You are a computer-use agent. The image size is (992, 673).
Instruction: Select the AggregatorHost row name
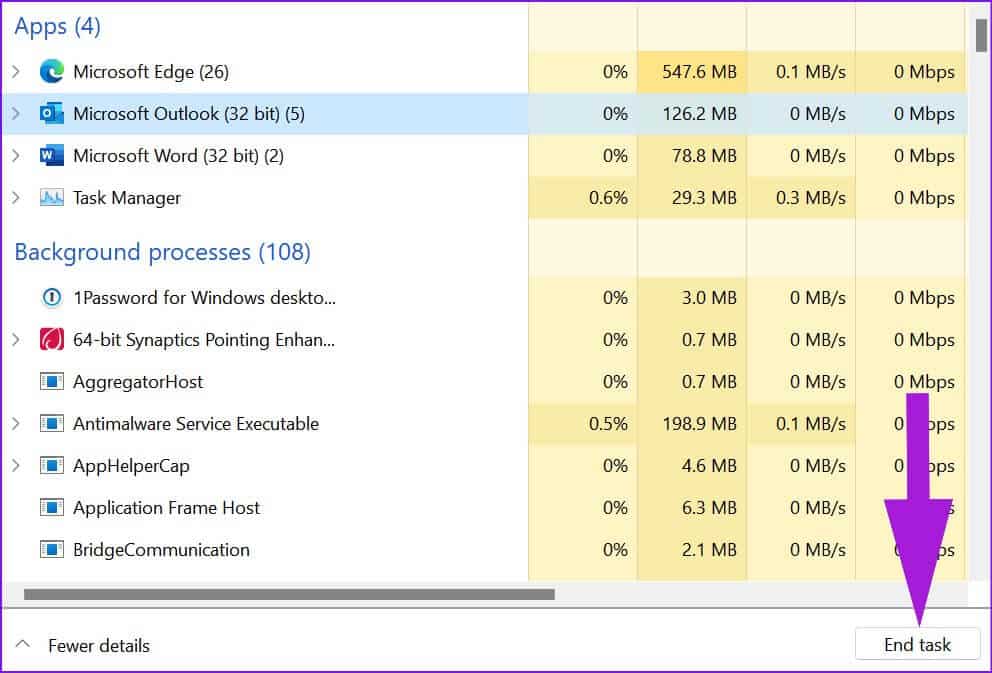tap(138, 382)
